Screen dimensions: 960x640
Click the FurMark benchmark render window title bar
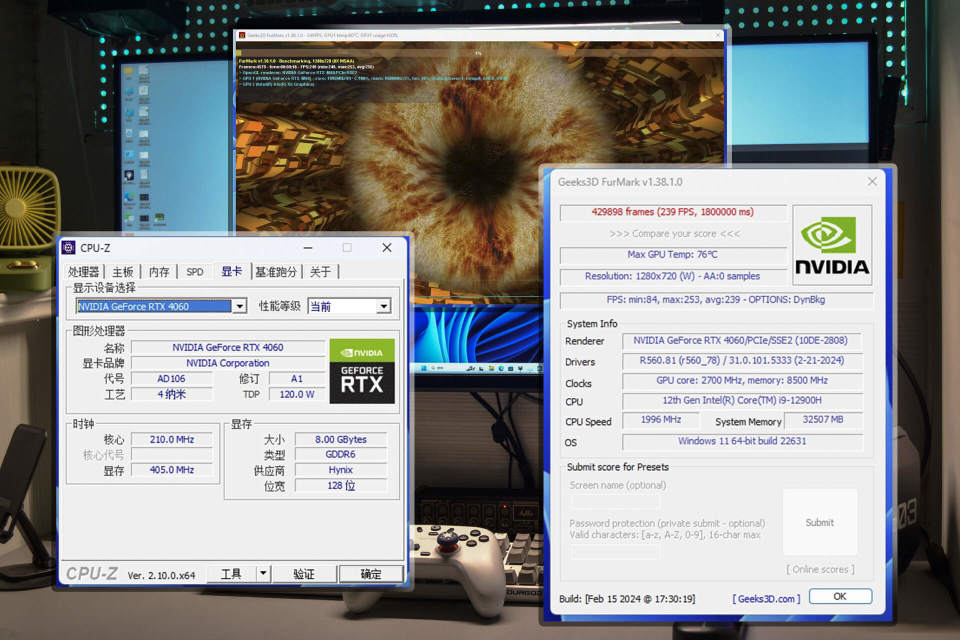pos(480,36)
